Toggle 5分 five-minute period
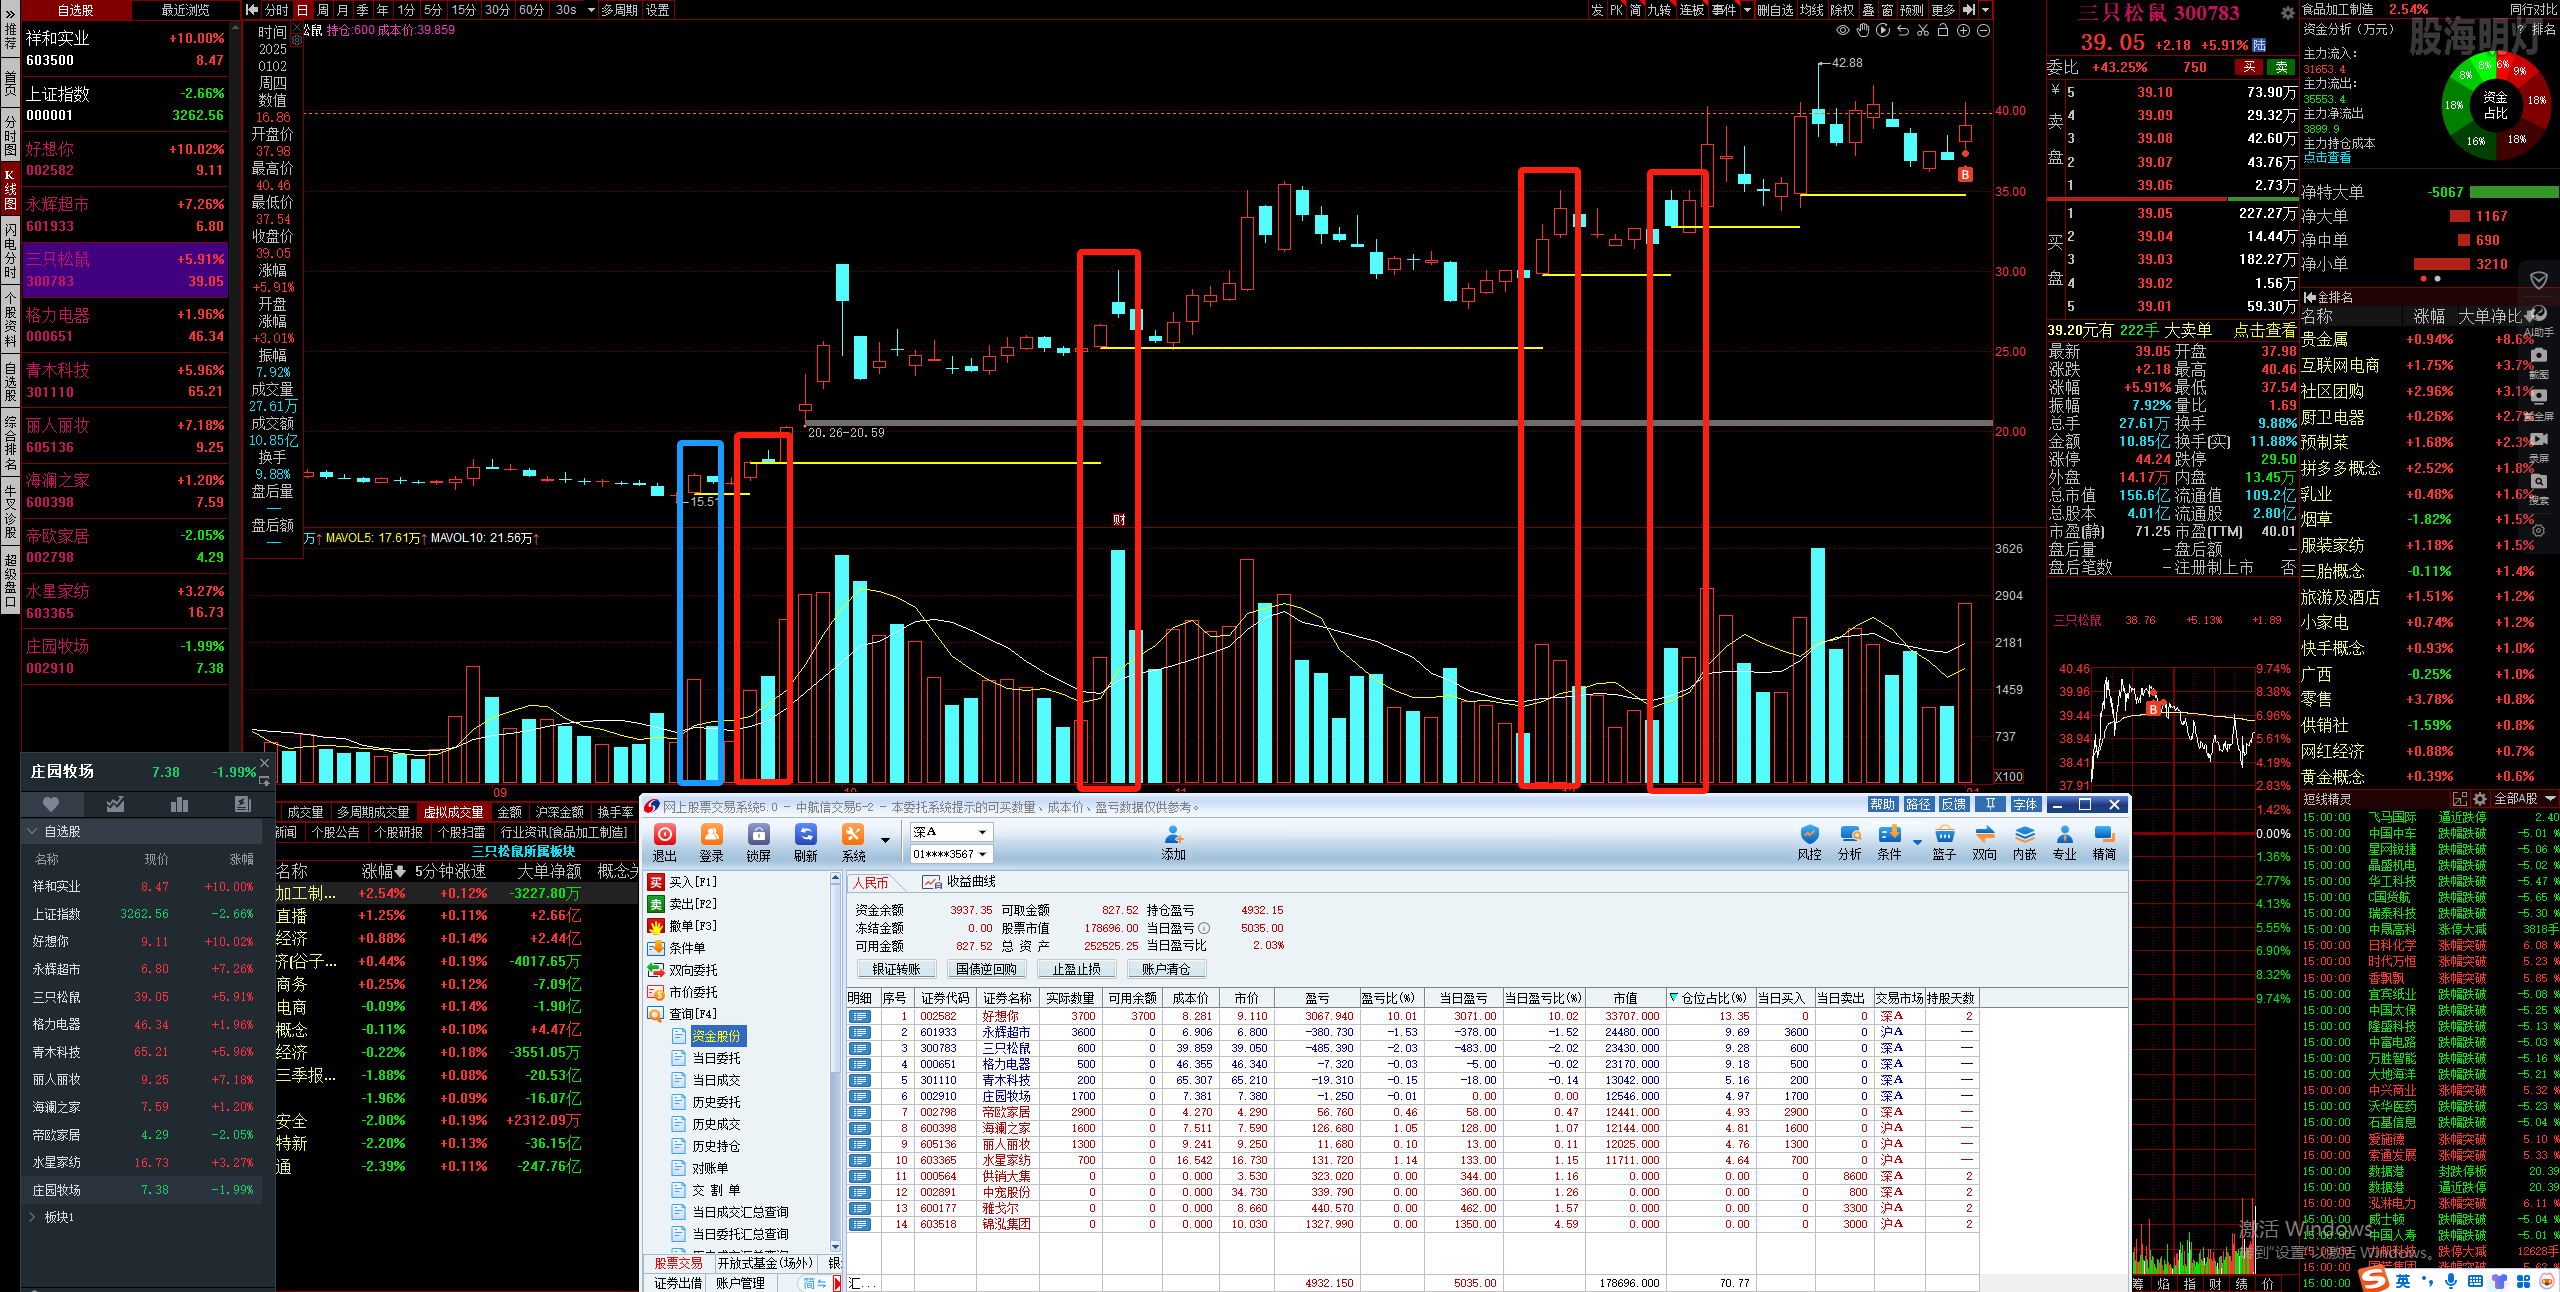 pos(433,10)
